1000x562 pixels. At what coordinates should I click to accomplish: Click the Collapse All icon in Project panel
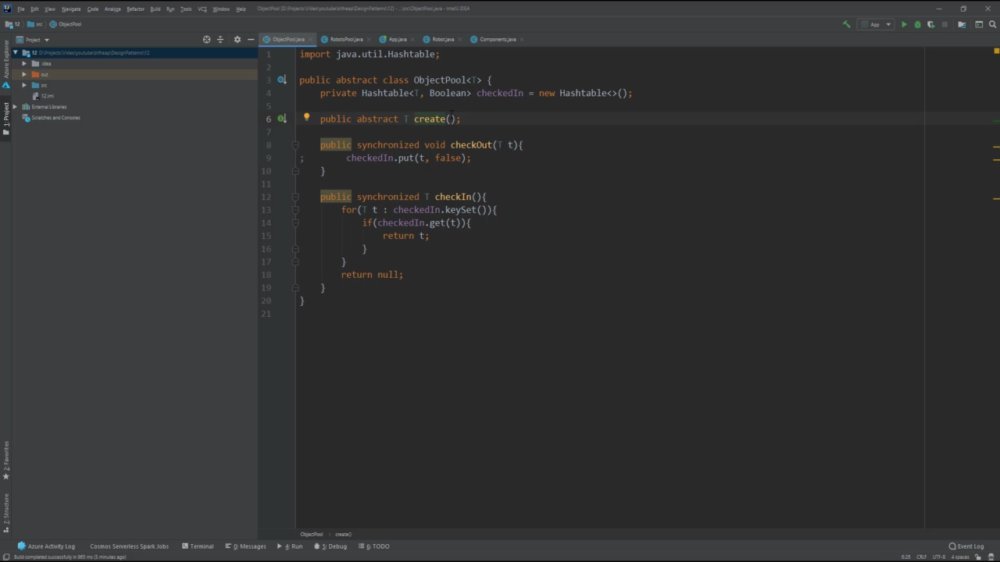(x=221, y=40)
